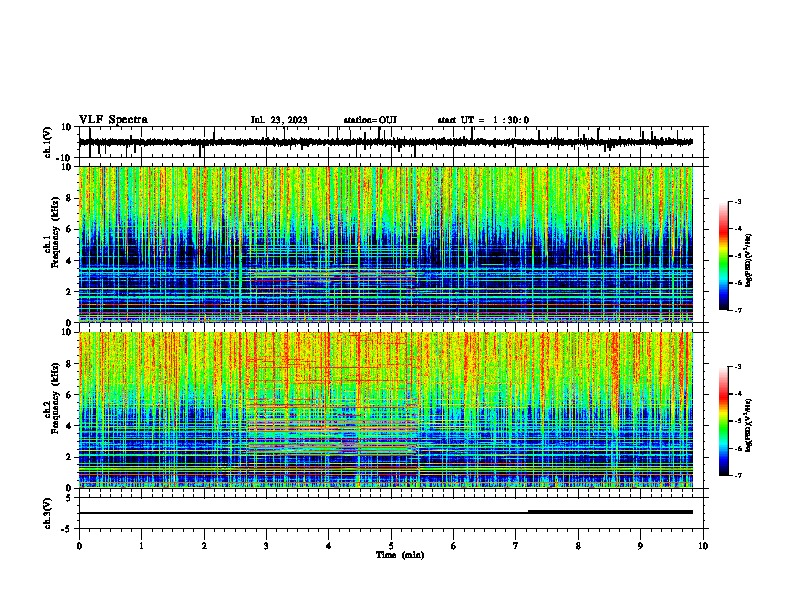792x612 pixels.
Task: Click the ch.1 voltage waveform trace
Action: [x=385, y=142]
